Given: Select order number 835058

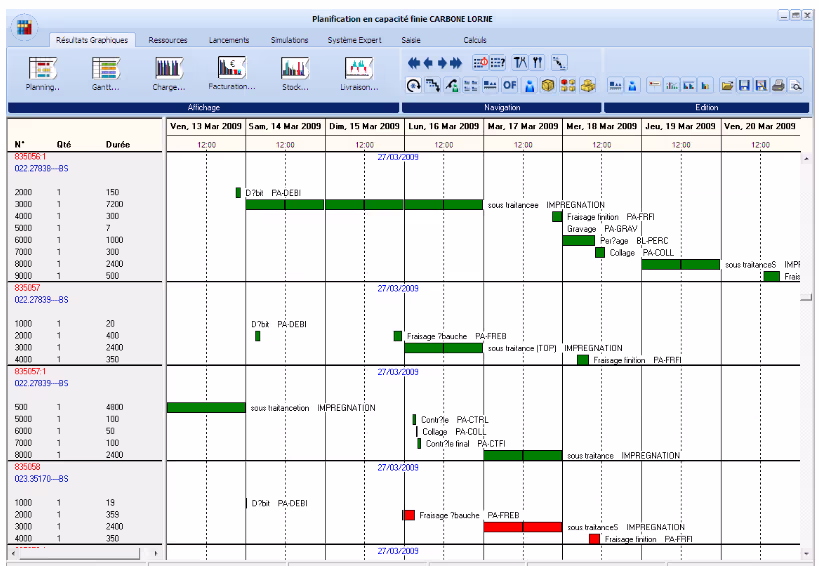Looking at the screenshot, I should tap(27, 467).
